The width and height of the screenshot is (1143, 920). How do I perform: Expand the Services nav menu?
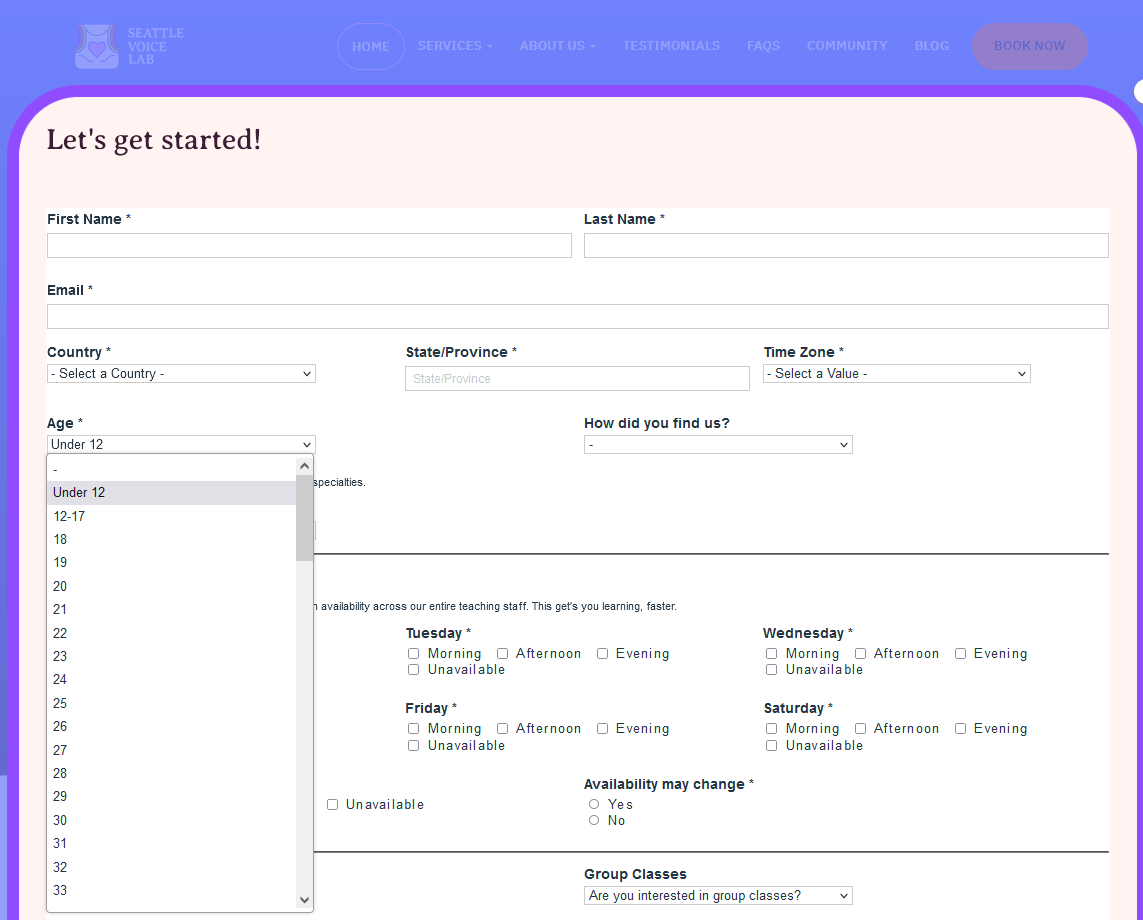pyautogui.click(x=455, y=46)
